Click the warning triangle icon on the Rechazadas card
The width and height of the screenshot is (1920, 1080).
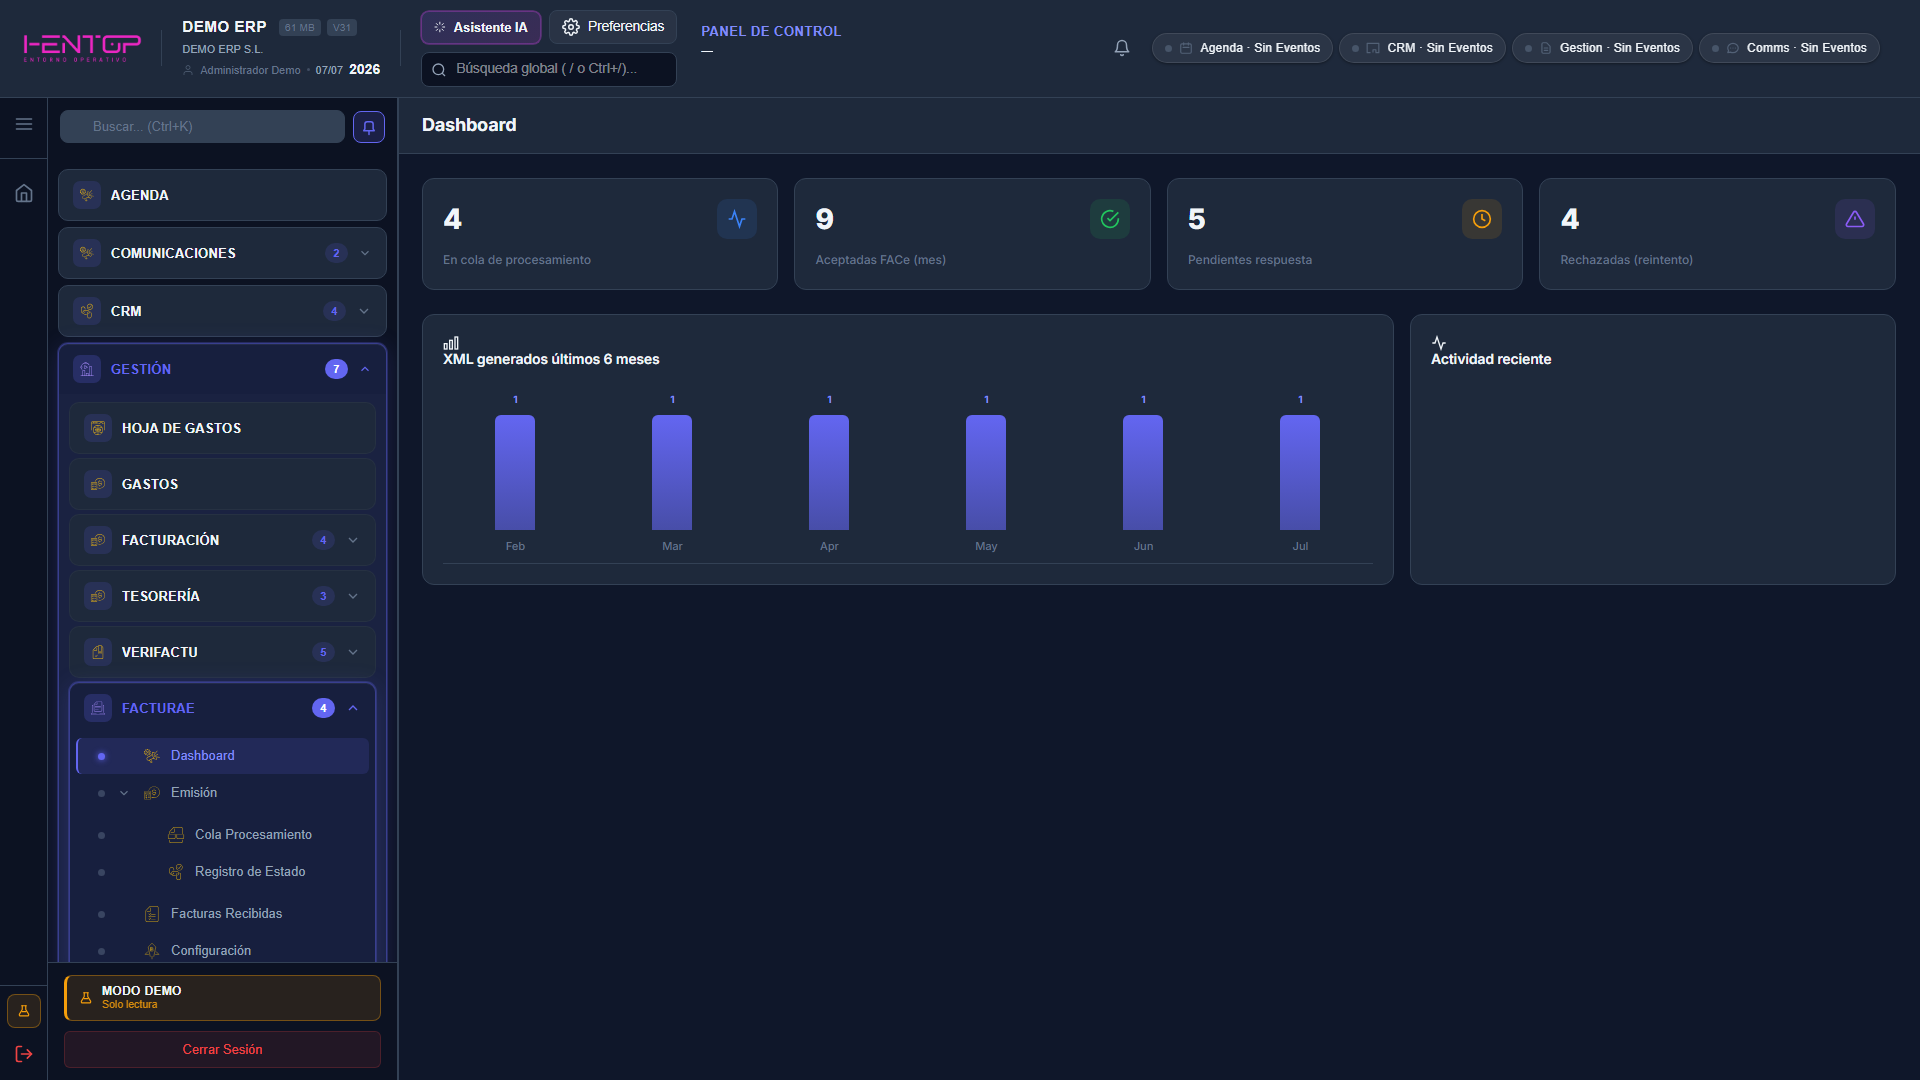pos(1855,219)
